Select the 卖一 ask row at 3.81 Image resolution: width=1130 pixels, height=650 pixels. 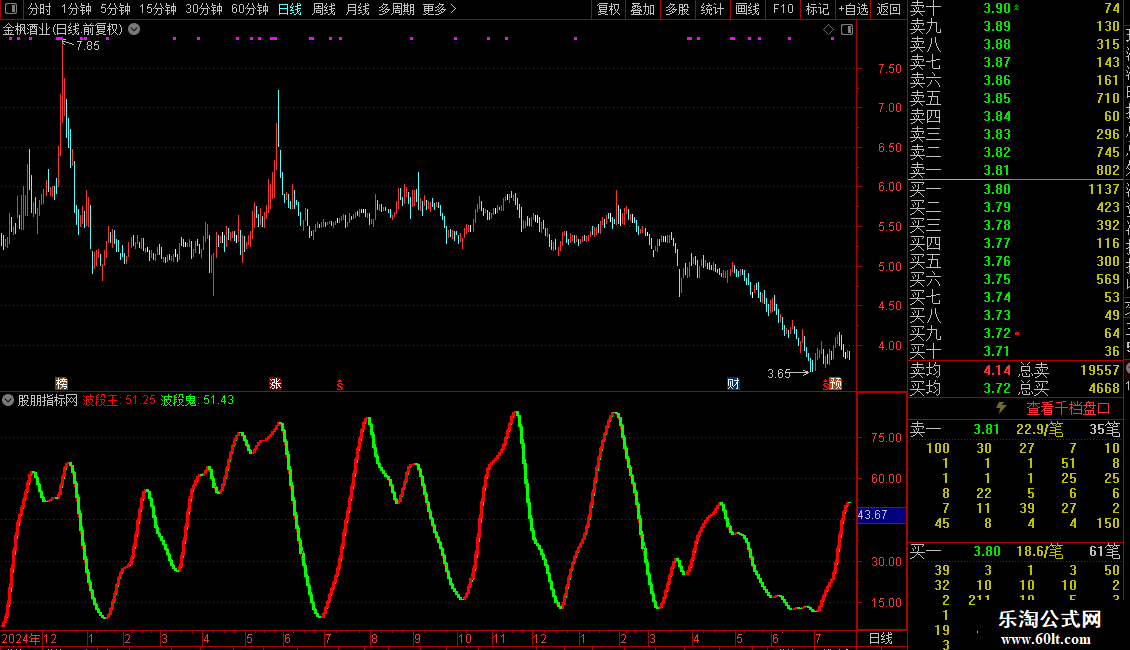click(x=1015, y=170)
